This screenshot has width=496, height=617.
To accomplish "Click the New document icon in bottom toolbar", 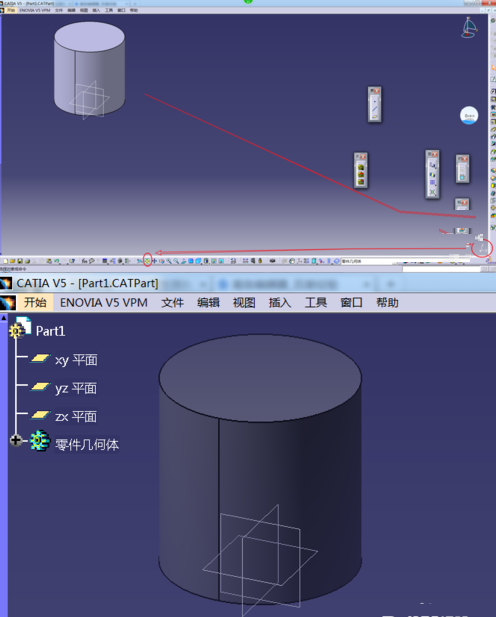I will [x=6, y=261].
